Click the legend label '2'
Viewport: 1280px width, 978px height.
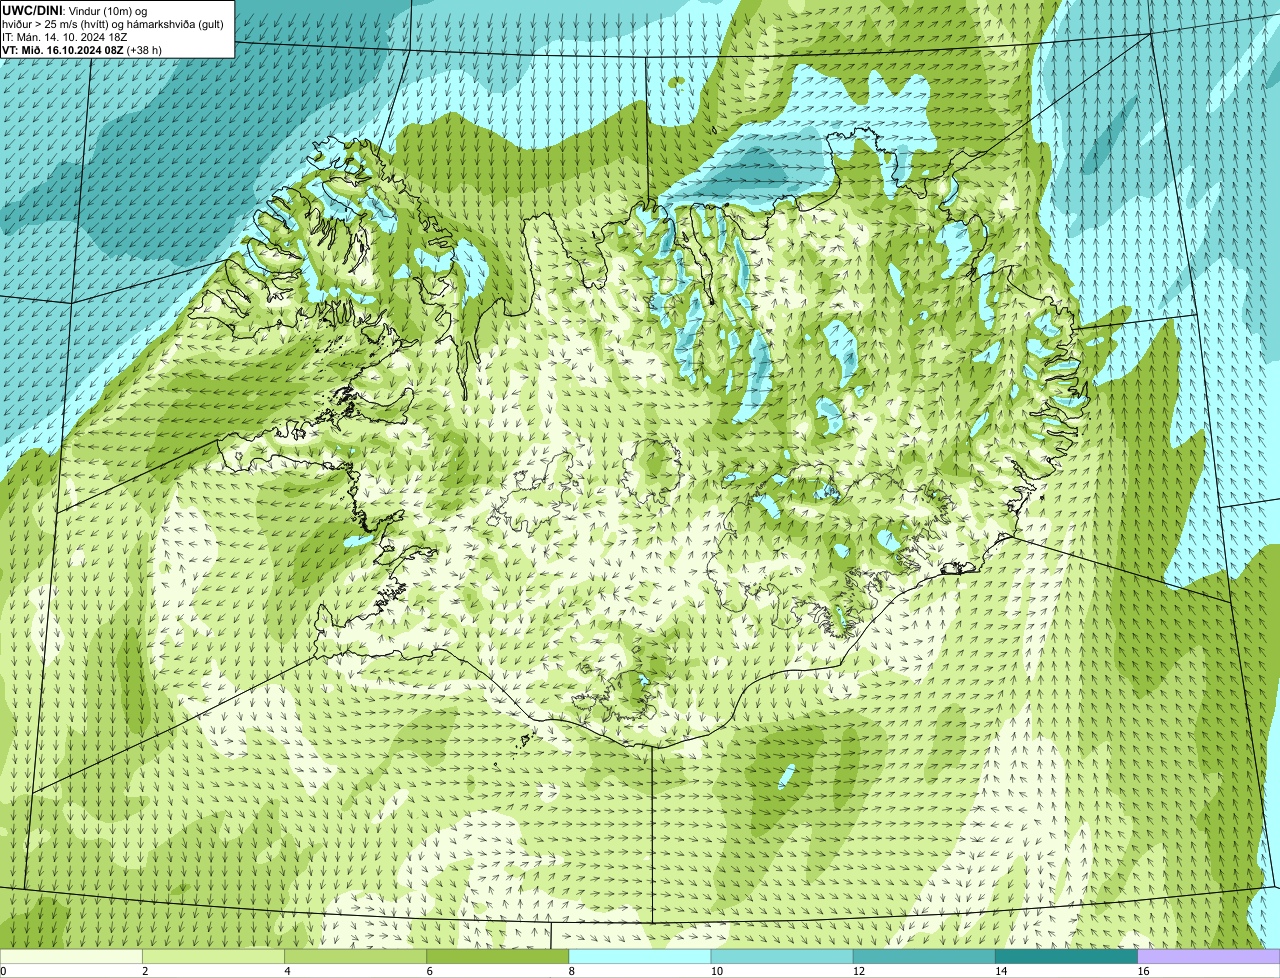pos(145,971)
